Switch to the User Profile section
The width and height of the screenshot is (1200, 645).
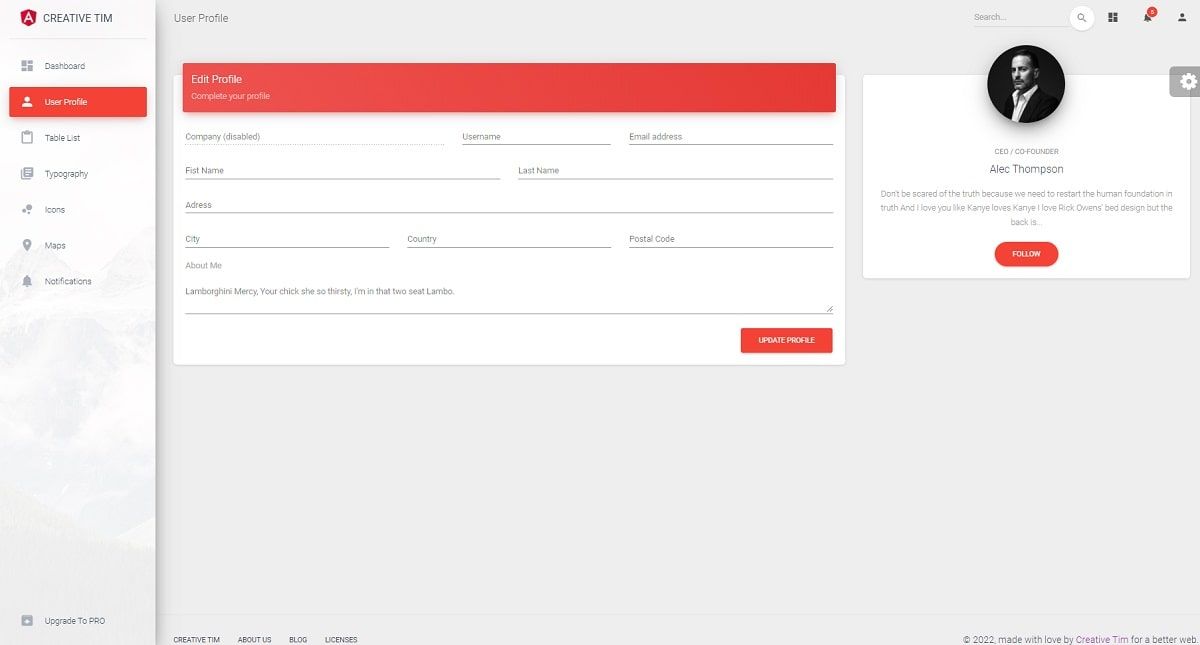coord(68,101)
